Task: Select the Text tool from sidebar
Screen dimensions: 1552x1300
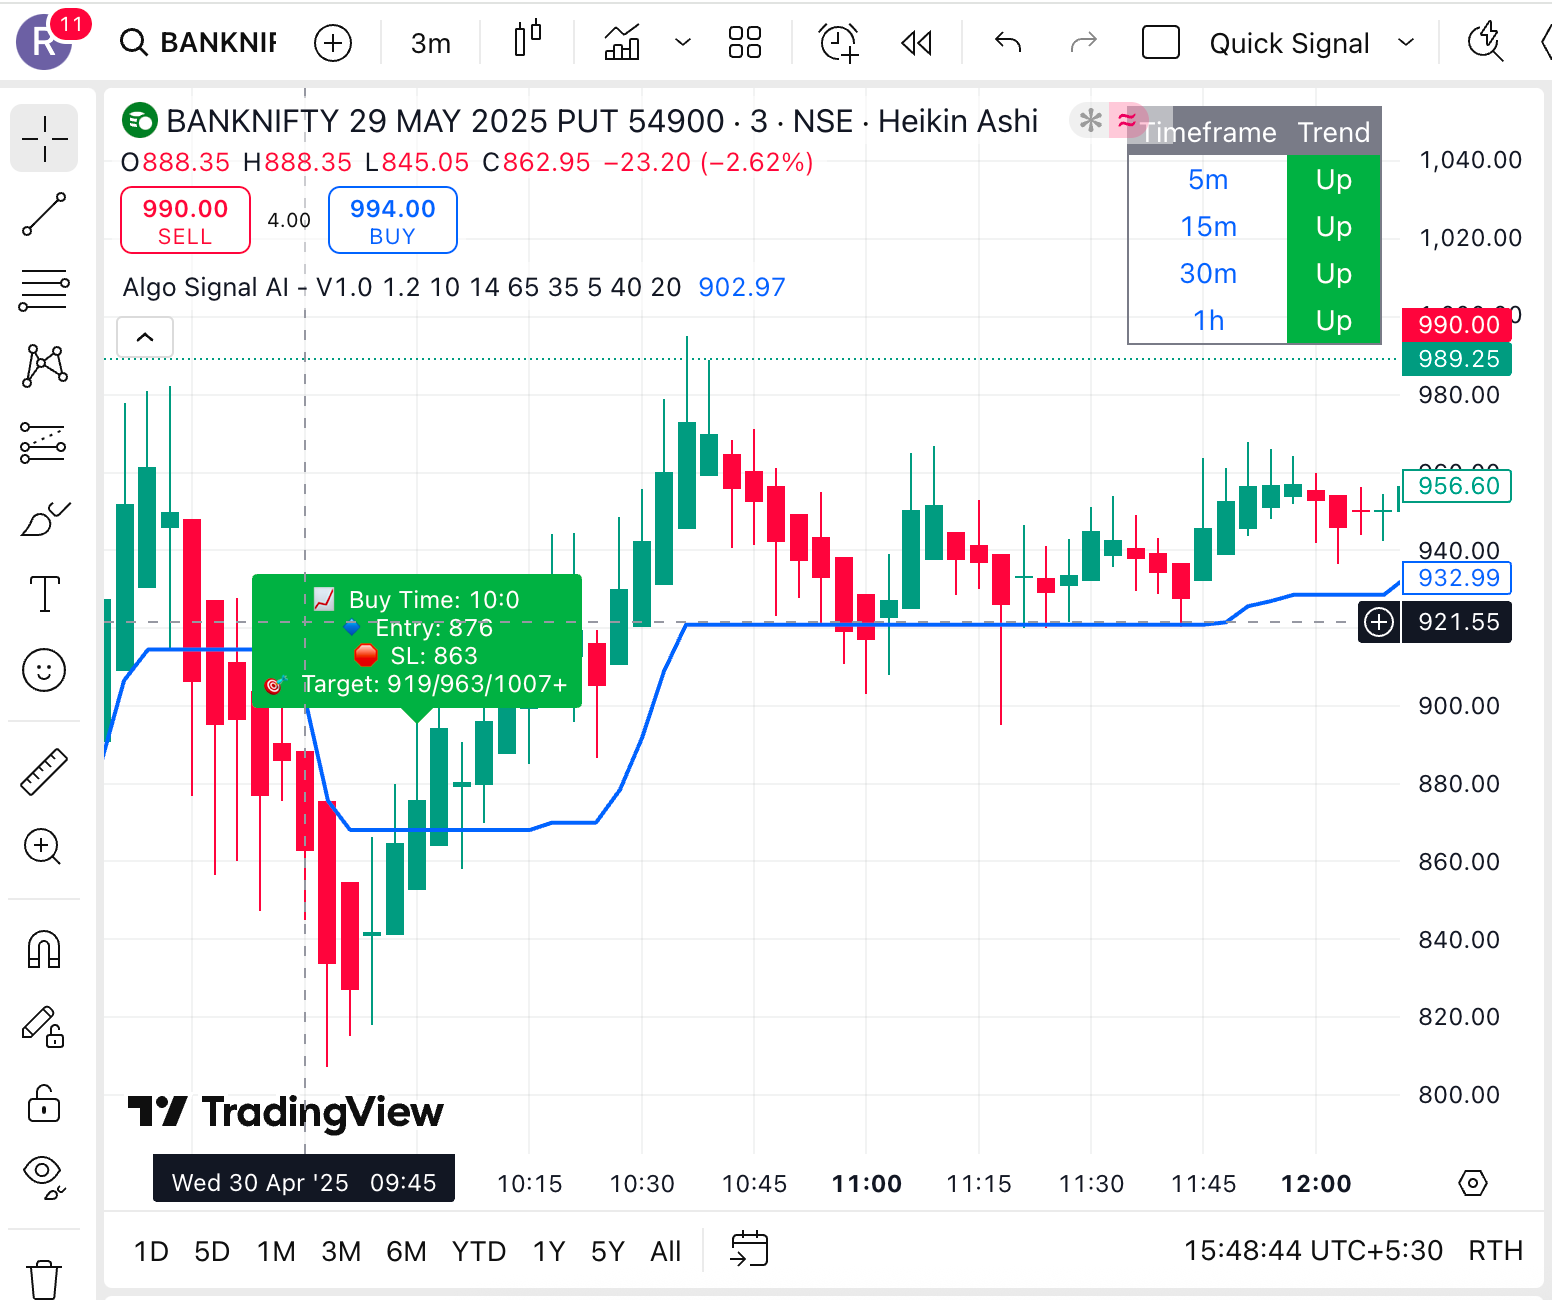Action: 44,594
